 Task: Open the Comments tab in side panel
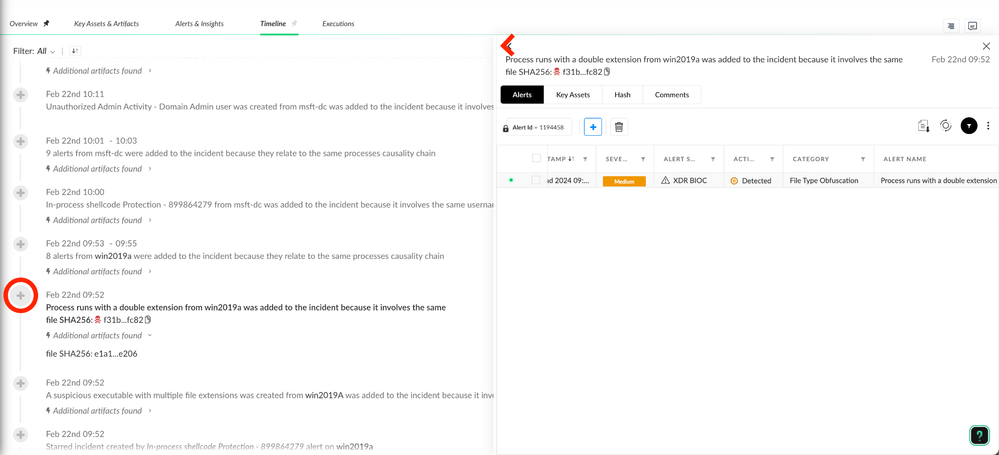point(672,94)
